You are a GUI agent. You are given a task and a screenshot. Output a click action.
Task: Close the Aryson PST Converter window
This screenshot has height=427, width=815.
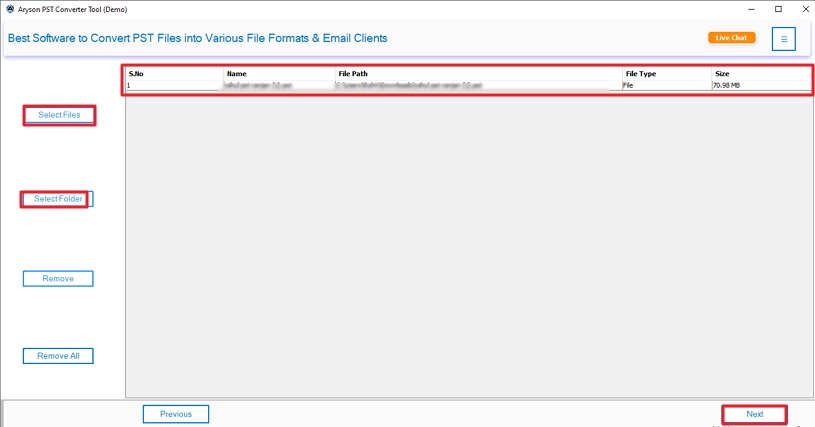[x=805, y=9]
